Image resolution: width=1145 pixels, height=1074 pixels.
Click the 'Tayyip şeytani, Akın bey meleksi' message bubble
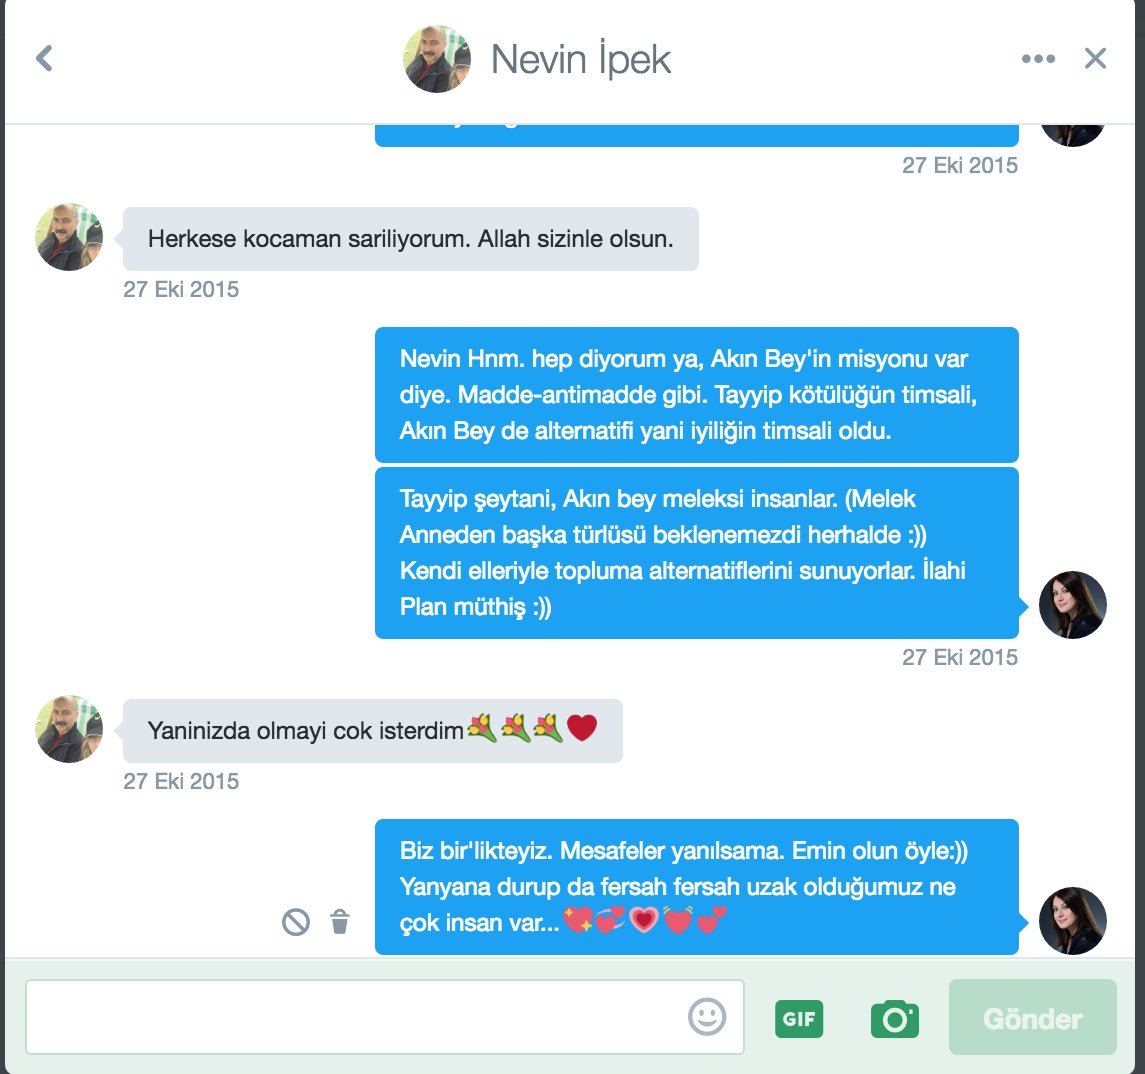(x=697, y=553)
